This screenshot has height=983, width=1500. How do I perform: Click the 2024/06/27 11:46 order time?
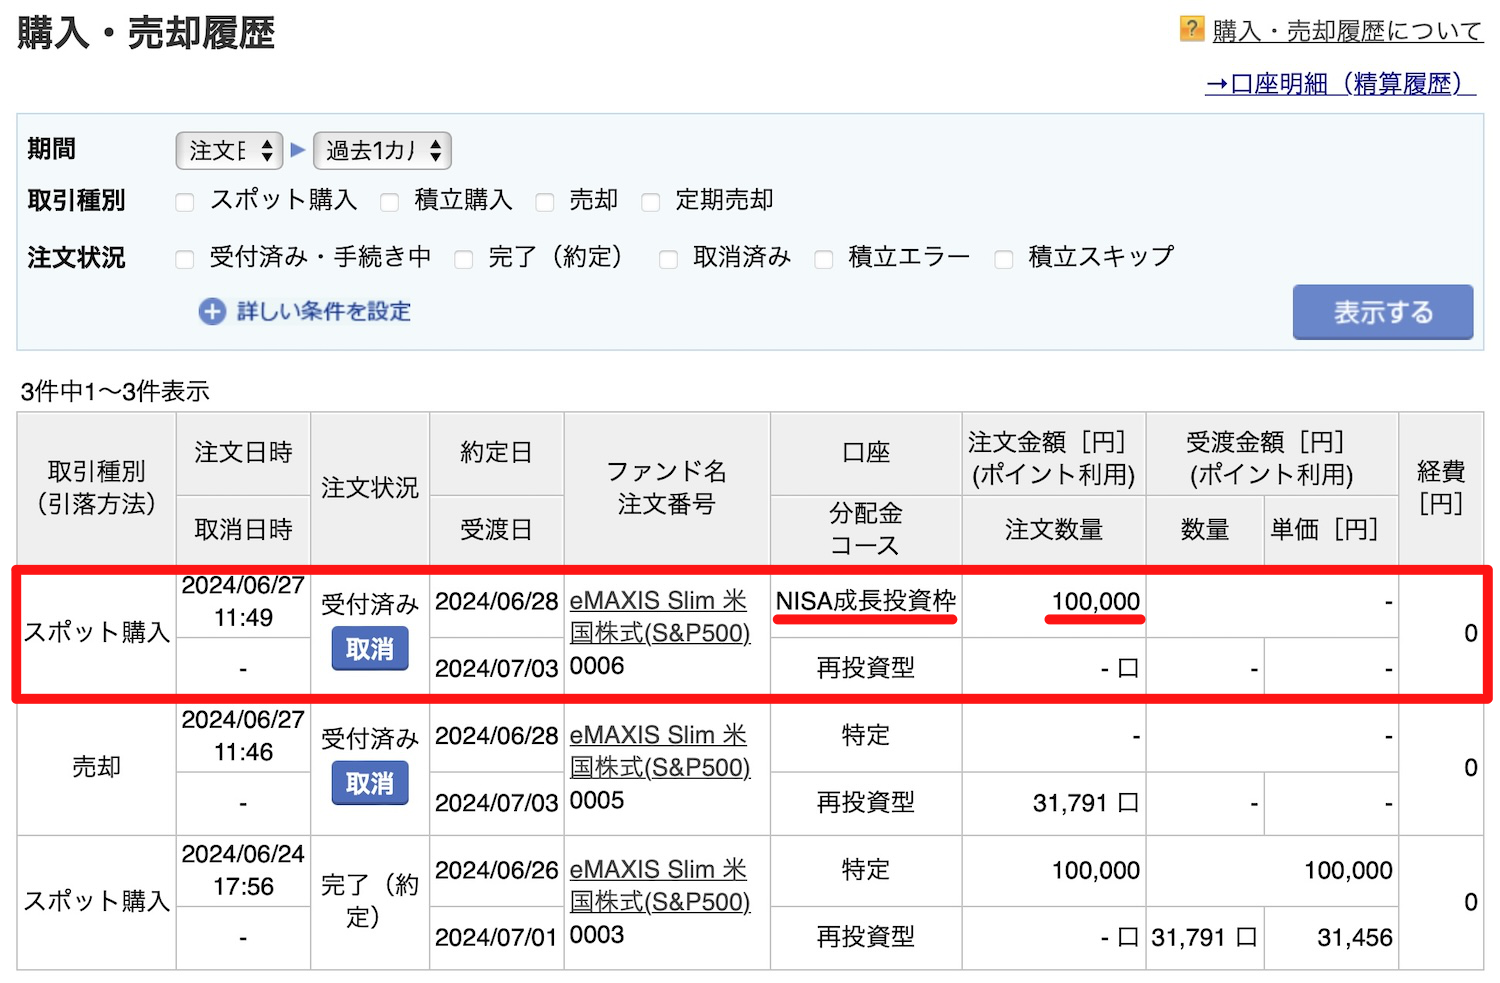[243, 736]
